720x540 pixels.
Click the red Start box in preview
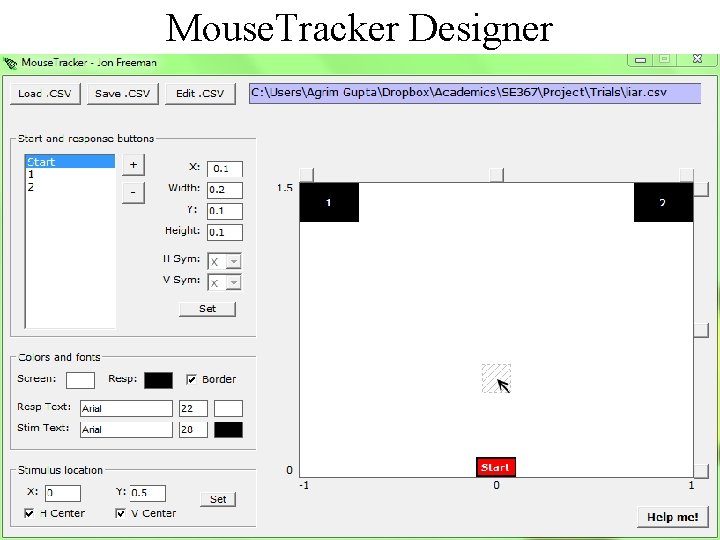point(496,467)
